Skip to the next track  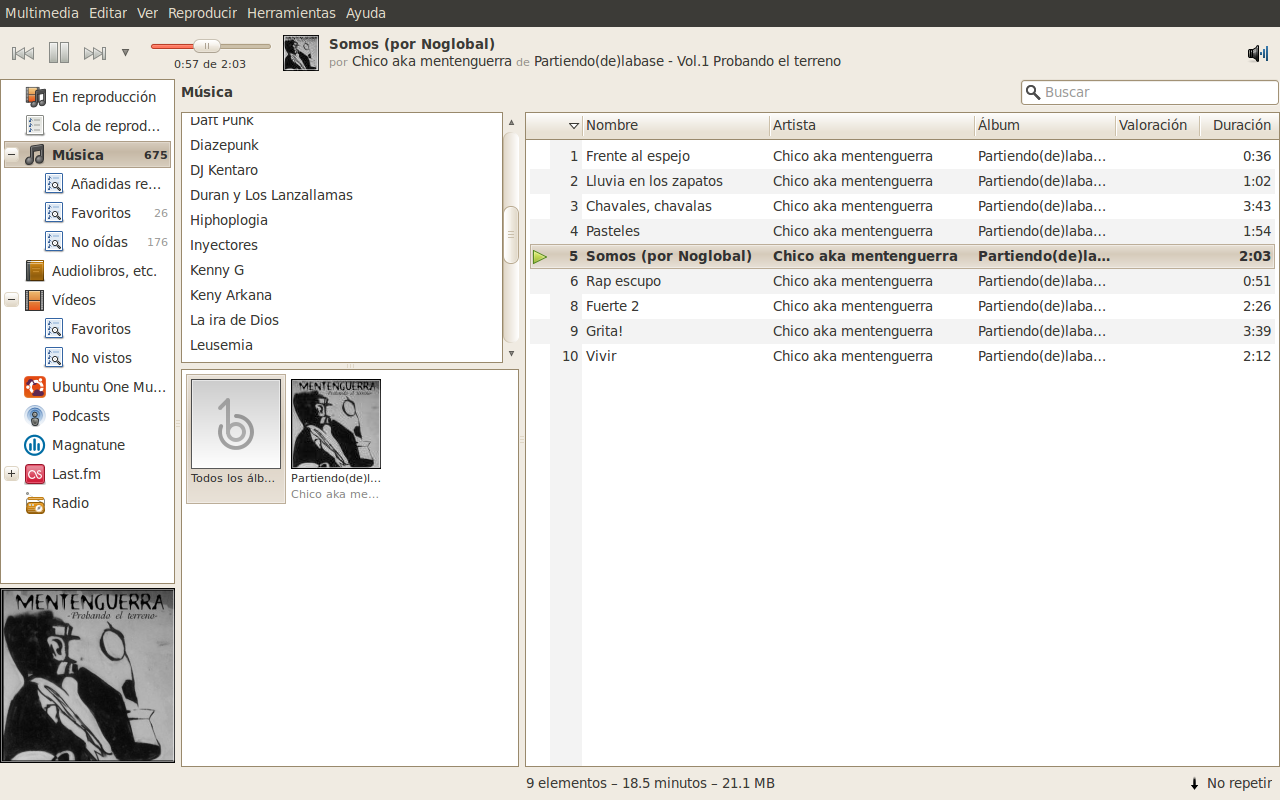[95, 53]
